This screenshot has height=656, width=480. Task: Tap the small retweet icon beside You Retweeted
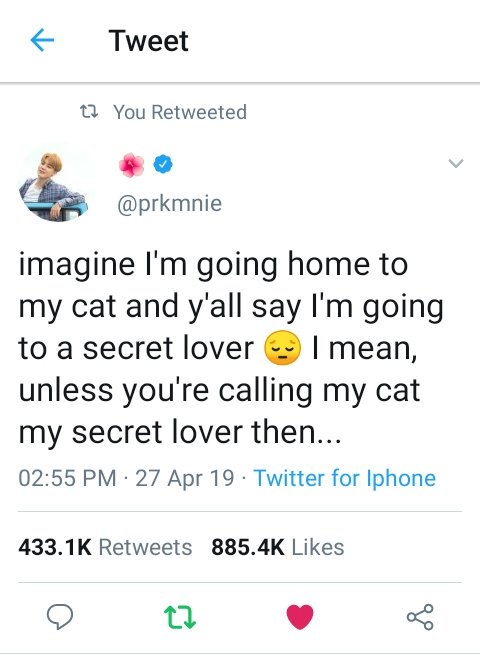click(x=89, y=112)
